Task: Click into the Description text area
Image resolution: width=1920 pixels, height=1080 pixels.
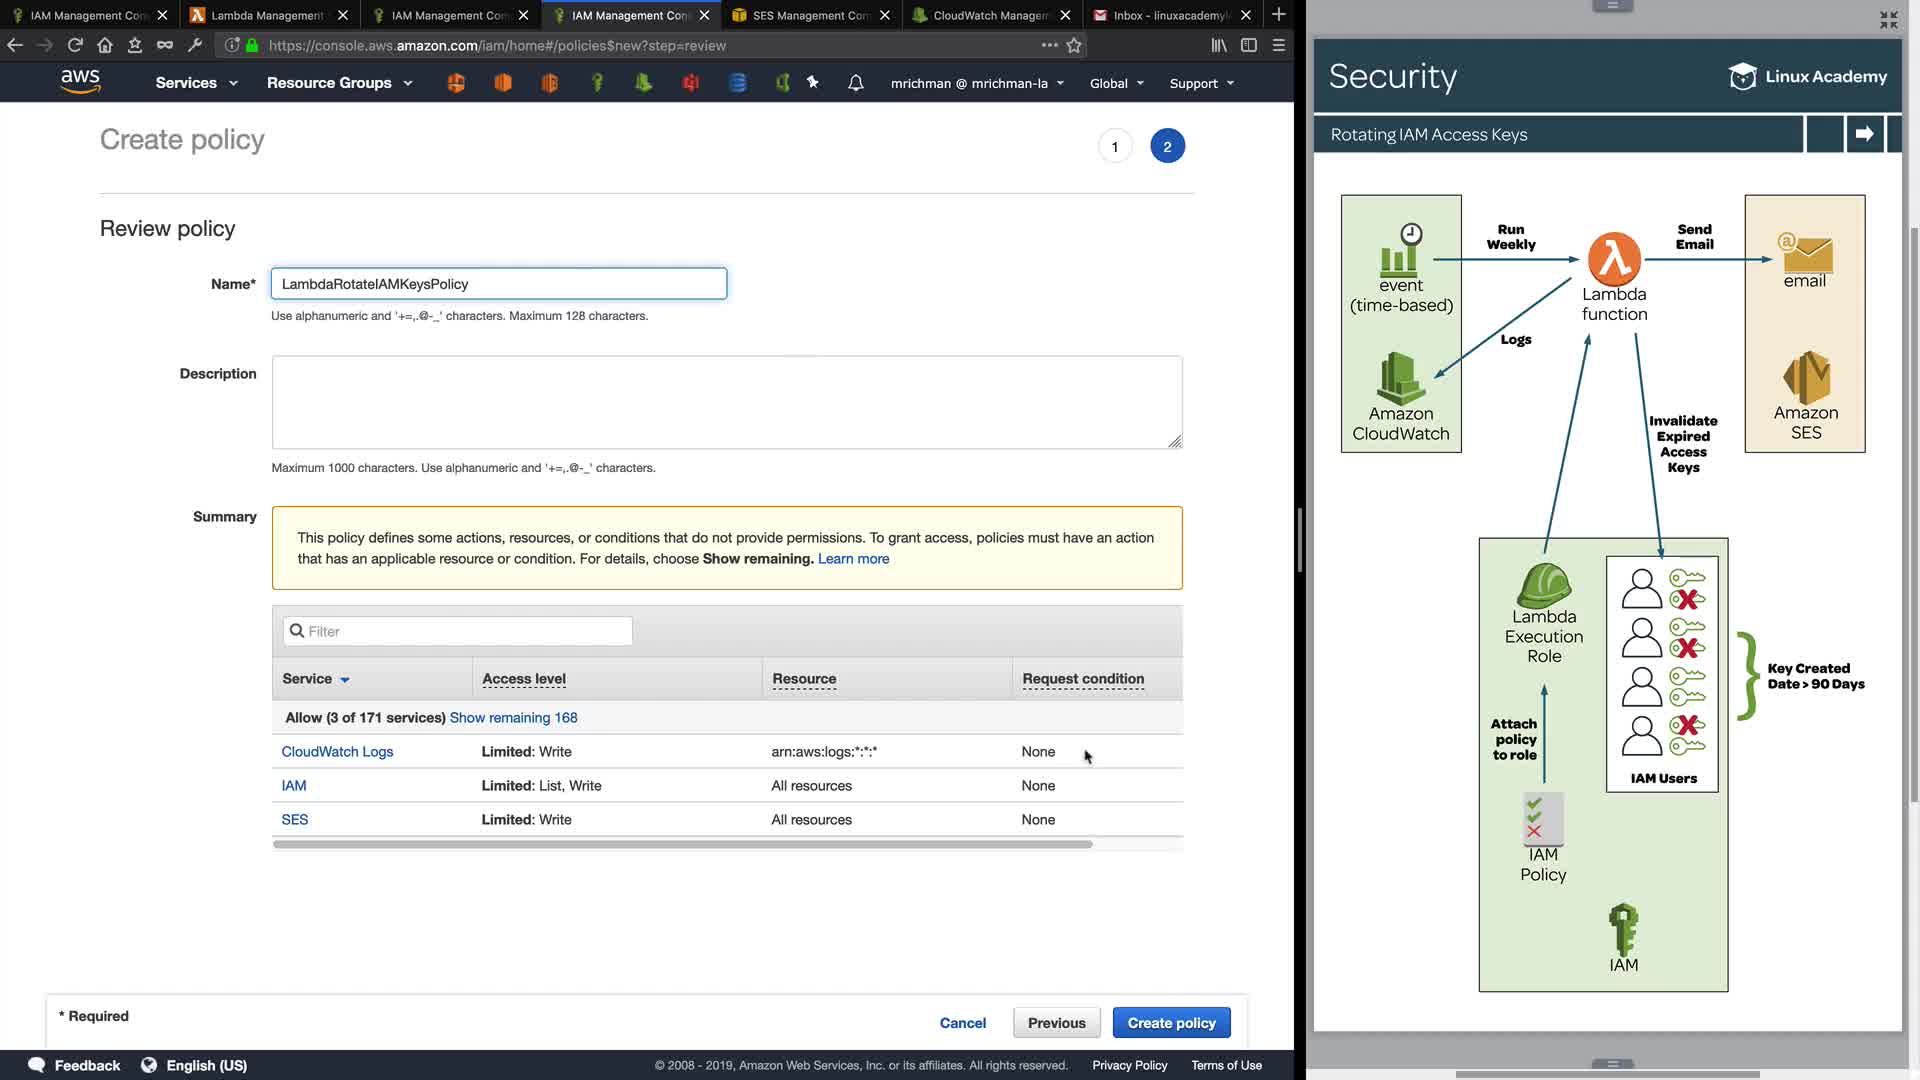Action: tap(726, 402)
